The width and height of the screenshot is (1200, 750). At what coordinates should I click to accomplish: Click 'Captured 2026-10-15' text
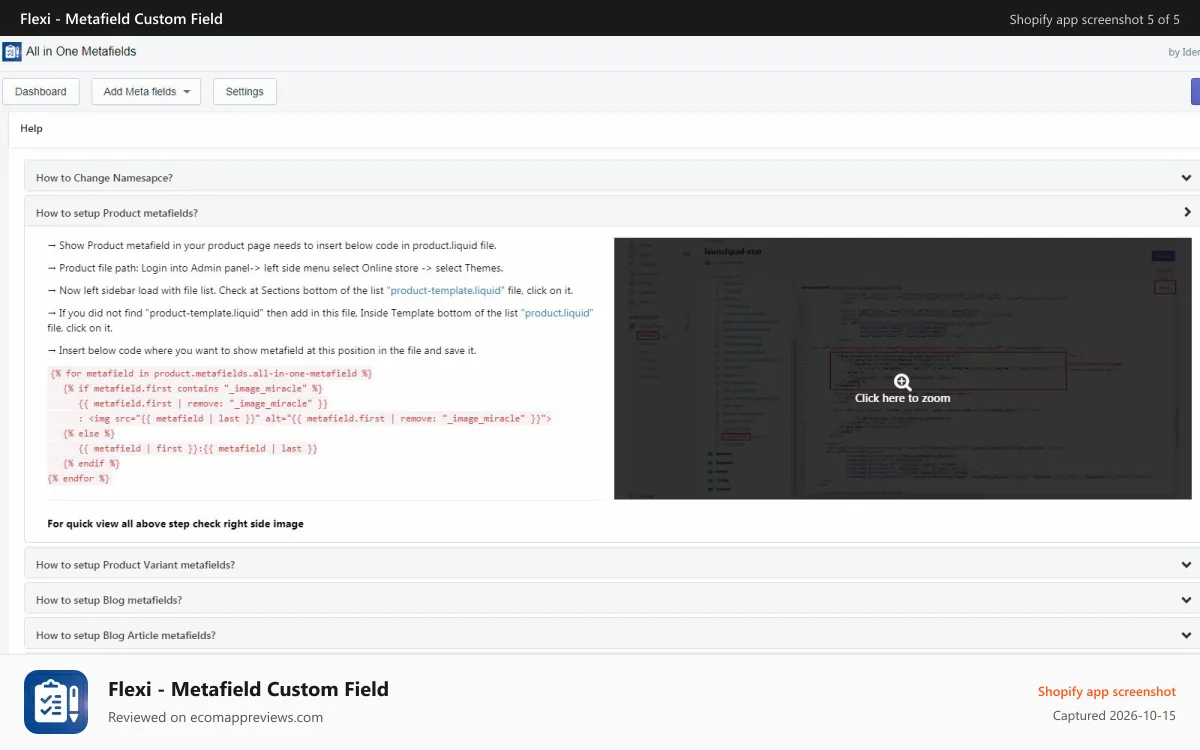[x=1114, y=716]
